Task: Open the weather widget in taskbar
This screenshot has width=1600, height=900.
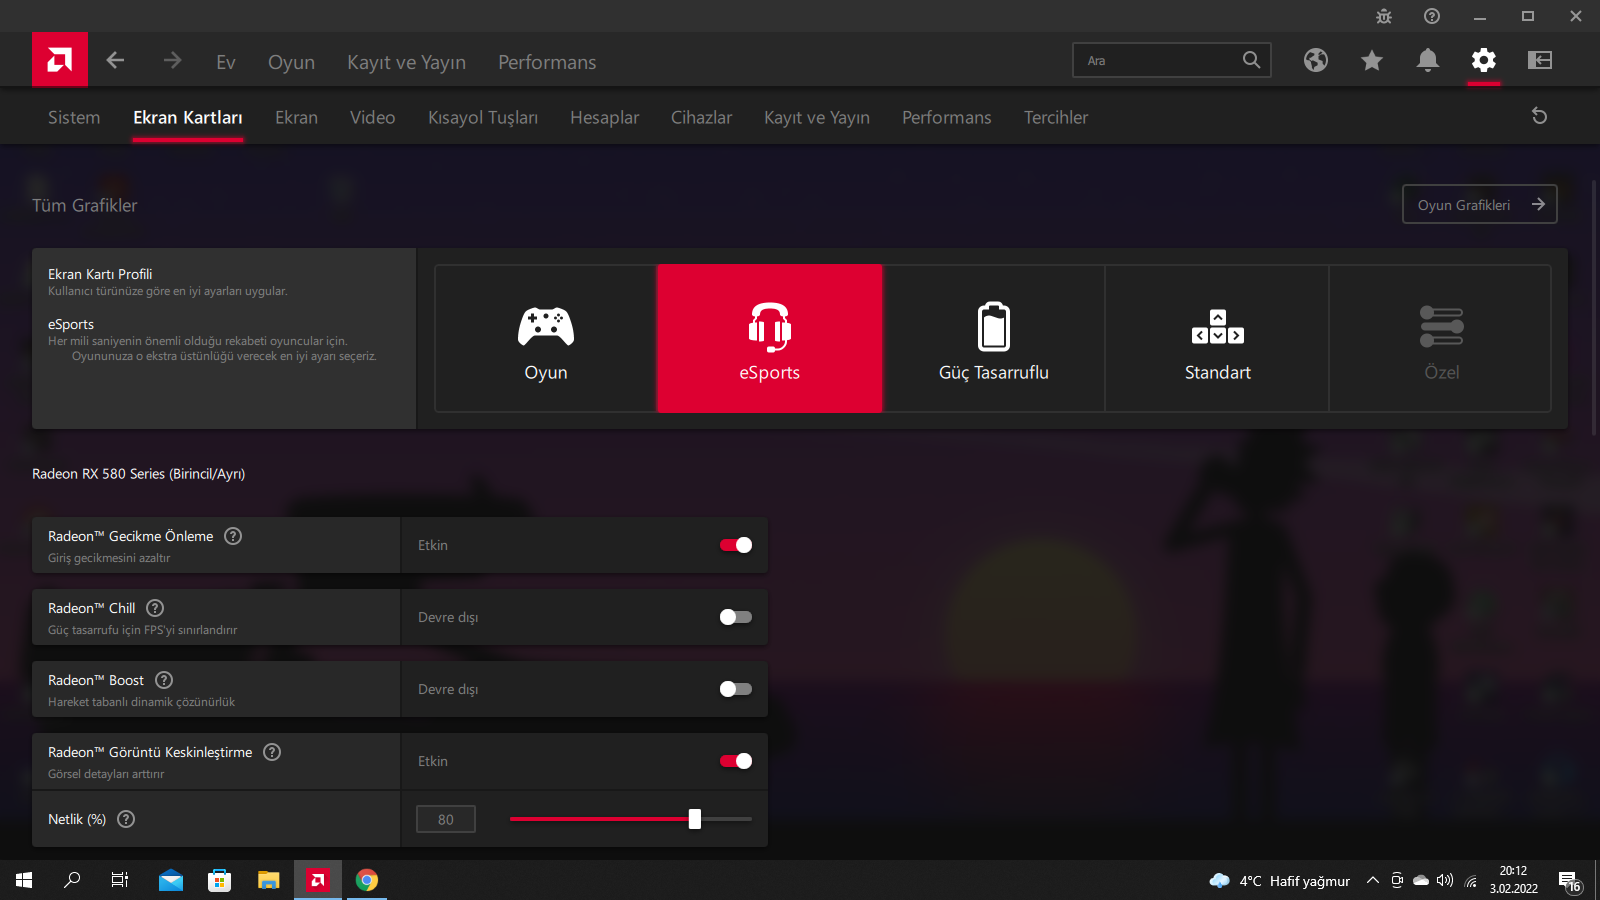Action: click(1279, 881)
